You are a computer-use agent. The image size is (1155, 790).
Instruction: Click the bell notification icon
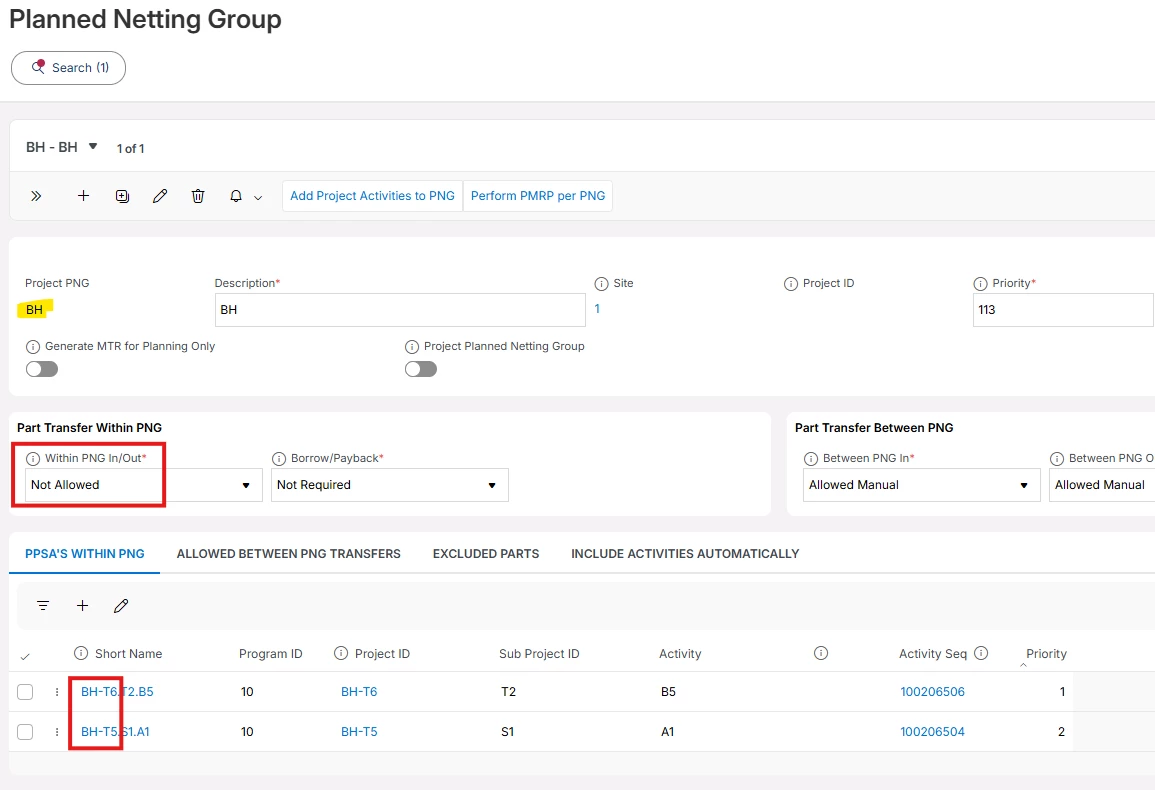click(x=236, y=196)
